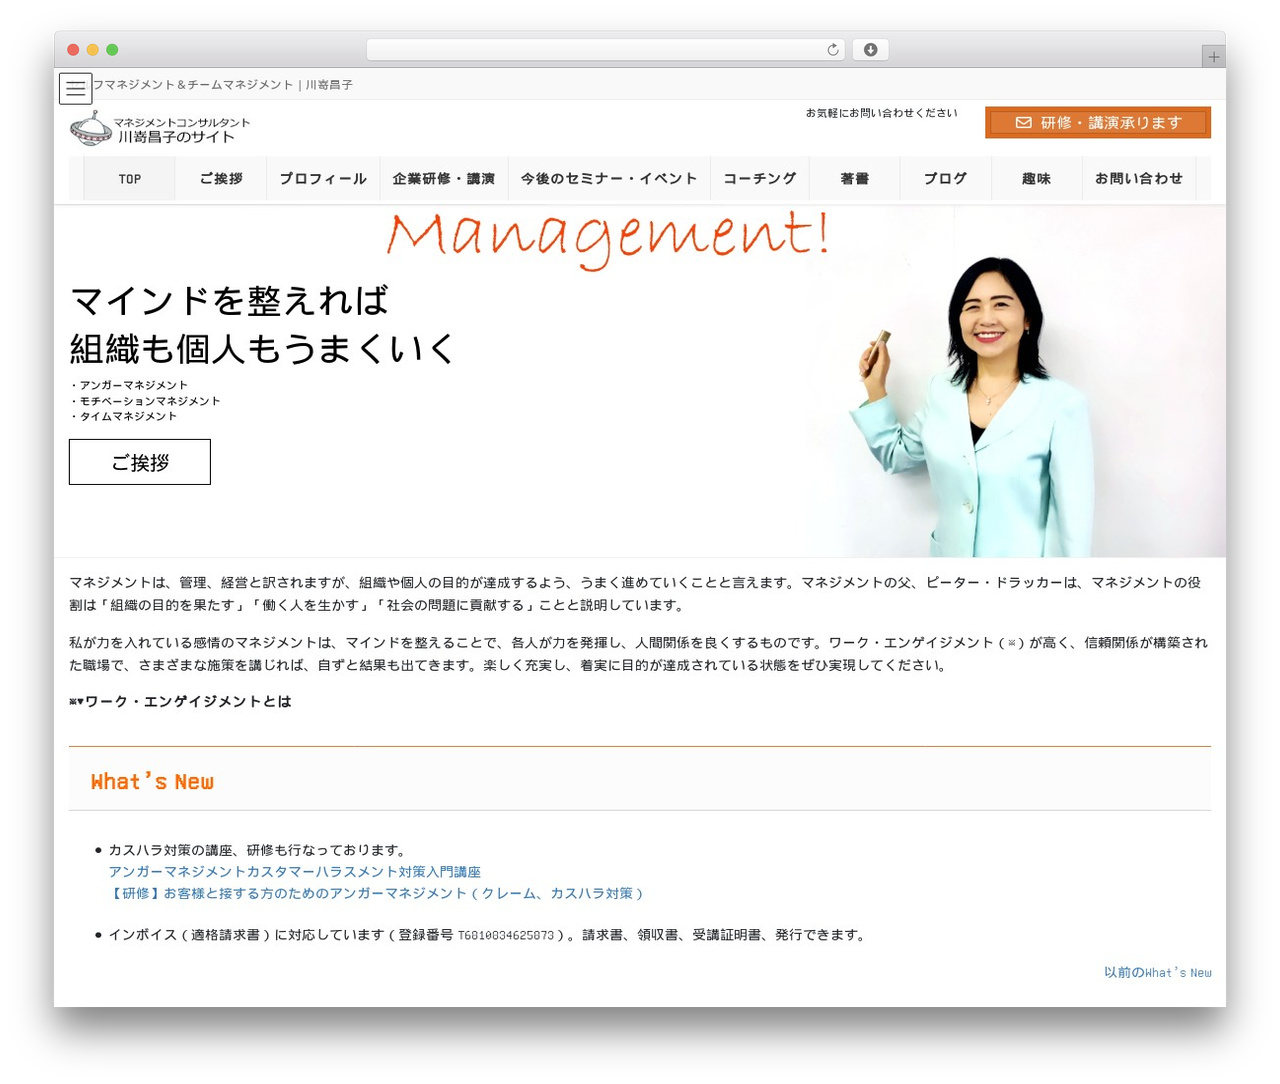Viewport: 1280px width, 1084px height.
Task: Open お問い合わせ in the navigation
Action: coord(1139,179)
